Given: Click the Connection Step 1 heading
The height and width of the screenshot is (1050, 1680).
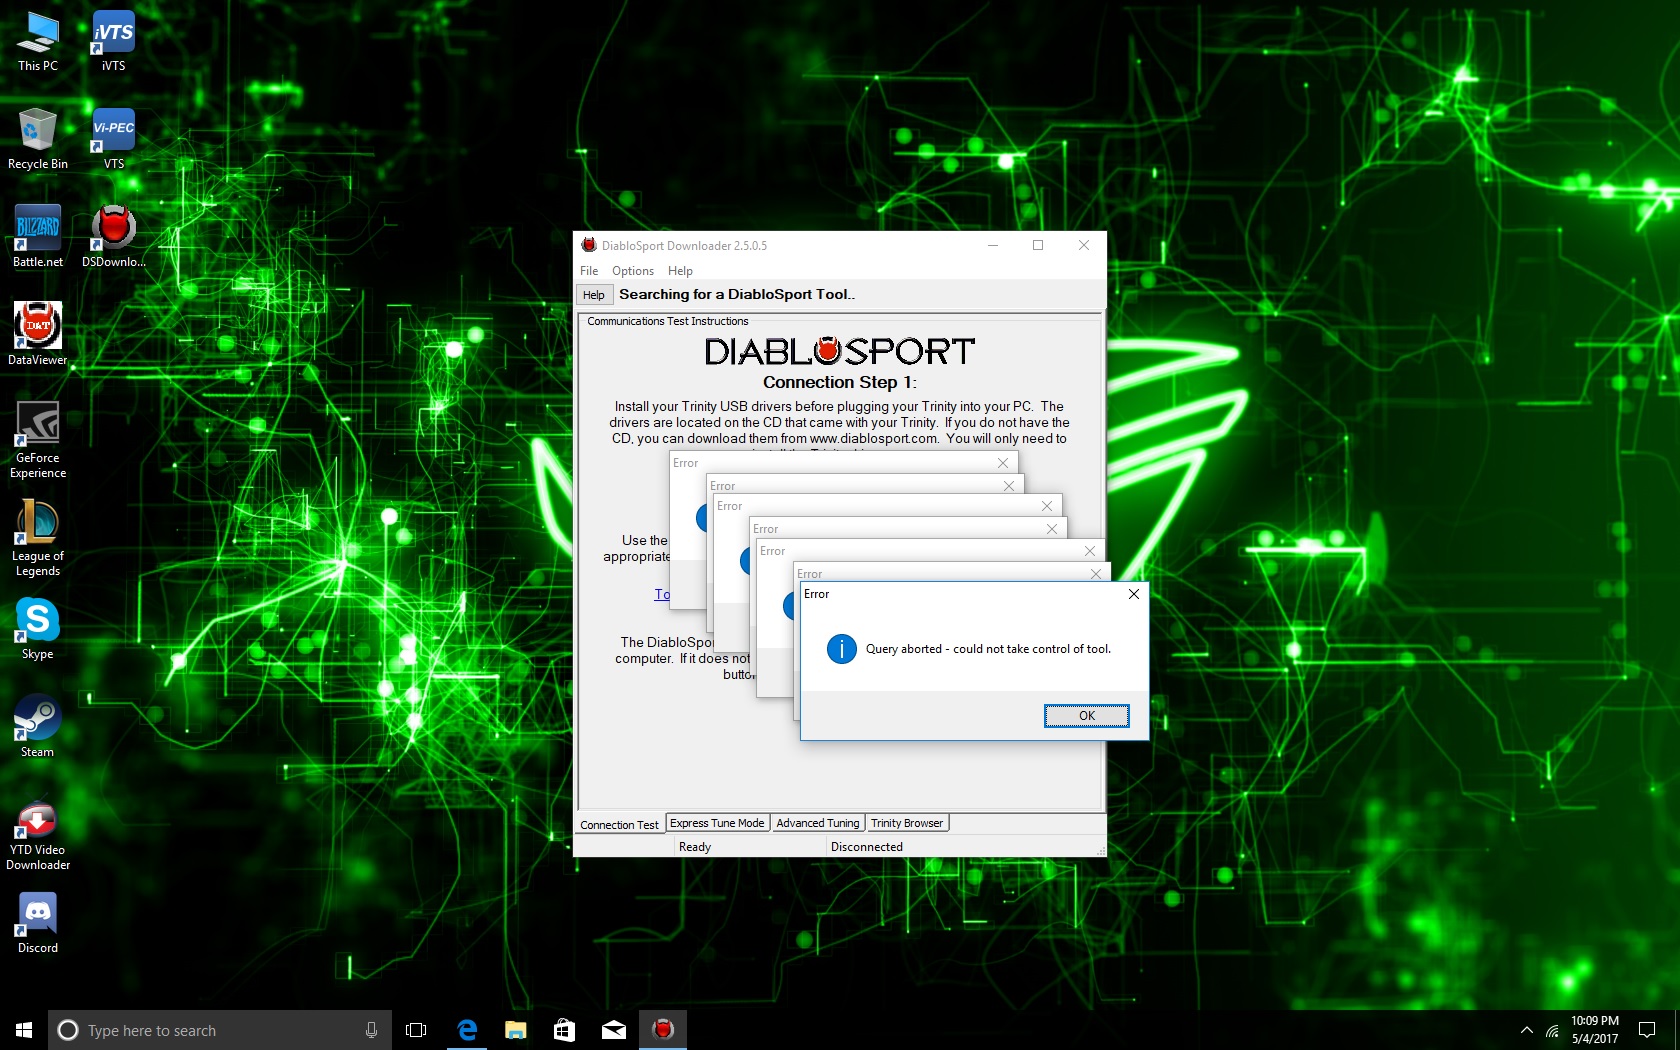Looking at the screenshot, I should point(840,382).
